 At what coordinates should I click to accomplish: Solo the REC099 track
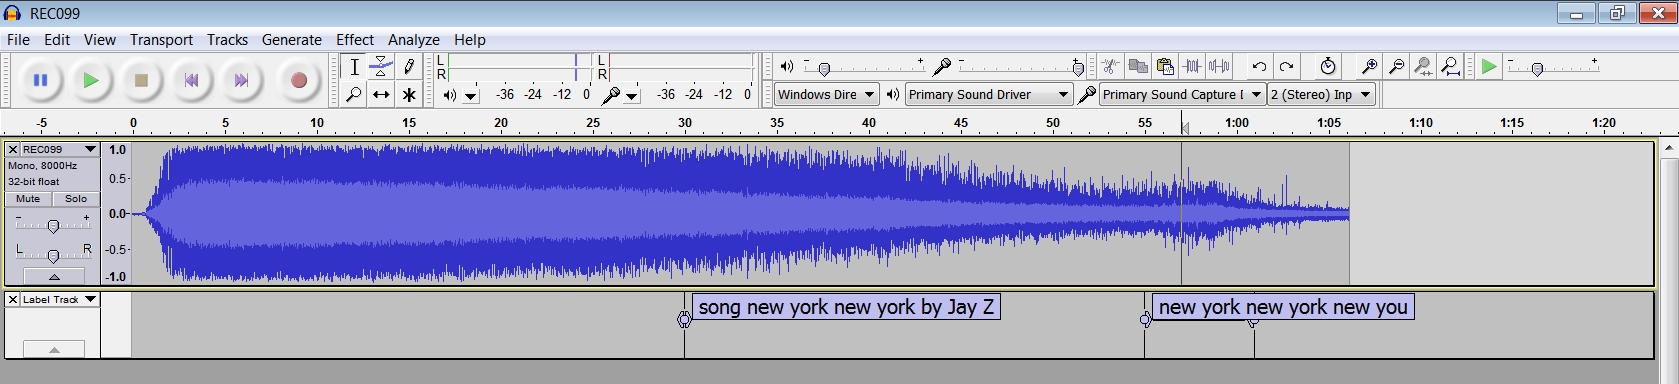(76, 199)
